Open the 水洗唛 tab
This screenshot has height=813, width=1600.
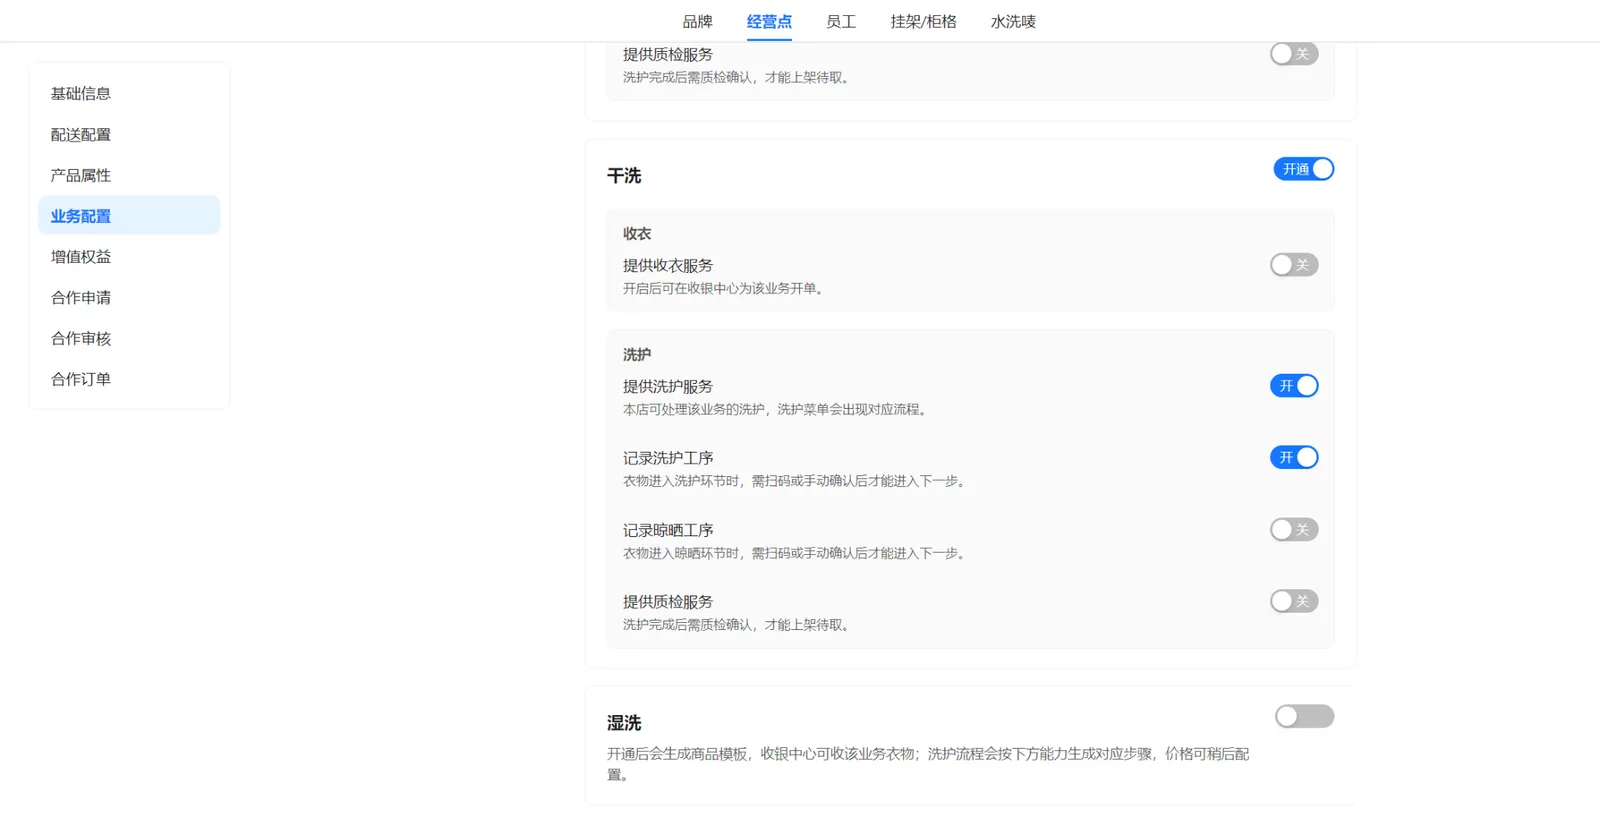[x=1013, y=21]
